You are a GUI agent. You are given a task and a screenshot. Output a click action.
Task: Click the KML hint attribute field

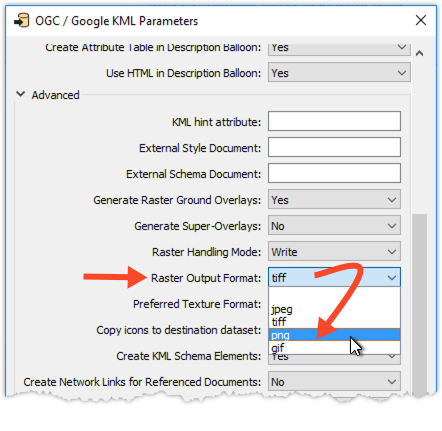(x=334, y=121)
